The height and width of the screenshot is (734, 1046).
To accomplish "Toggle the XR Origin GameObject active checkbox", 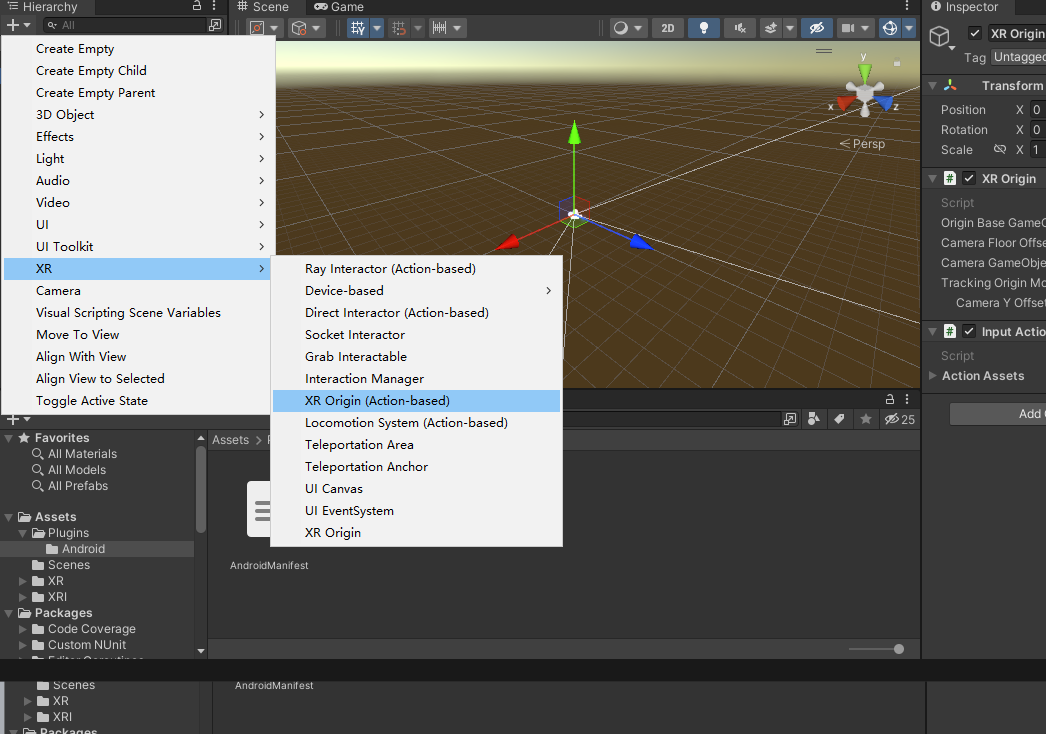I will pyautogui.click(x=975, y=33).
